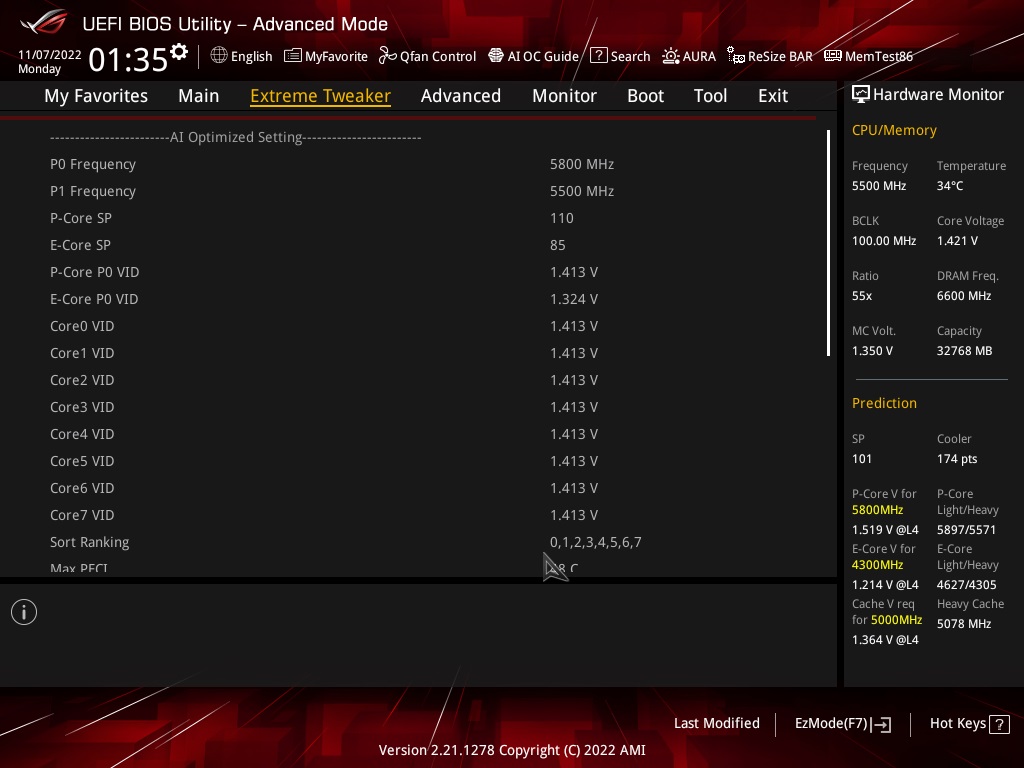Click the 5500 MHz P1 Frequency value

click(x=582, y=191)
